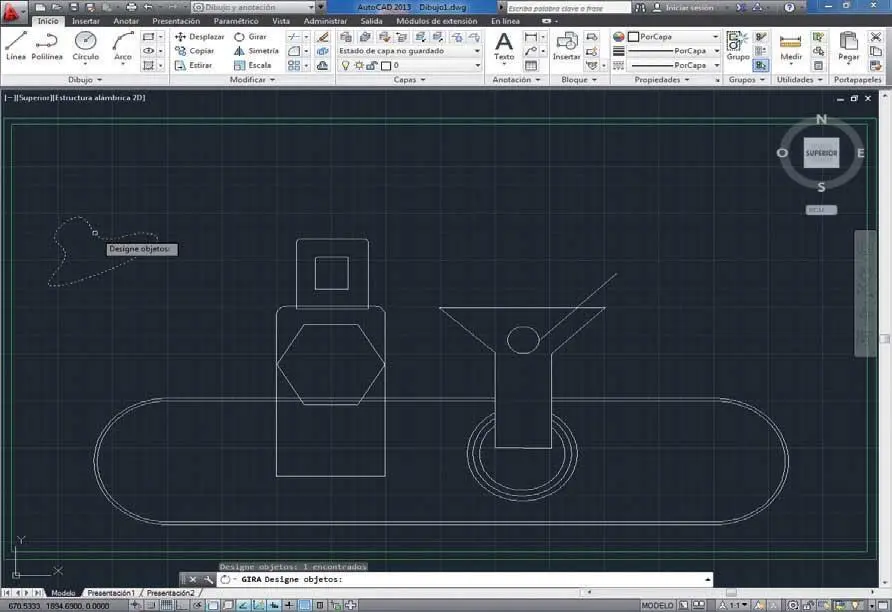Open the Inicio ribbon tab
Image resolution: width=892 pixels, height=612 pixels.
coord(48,21)
